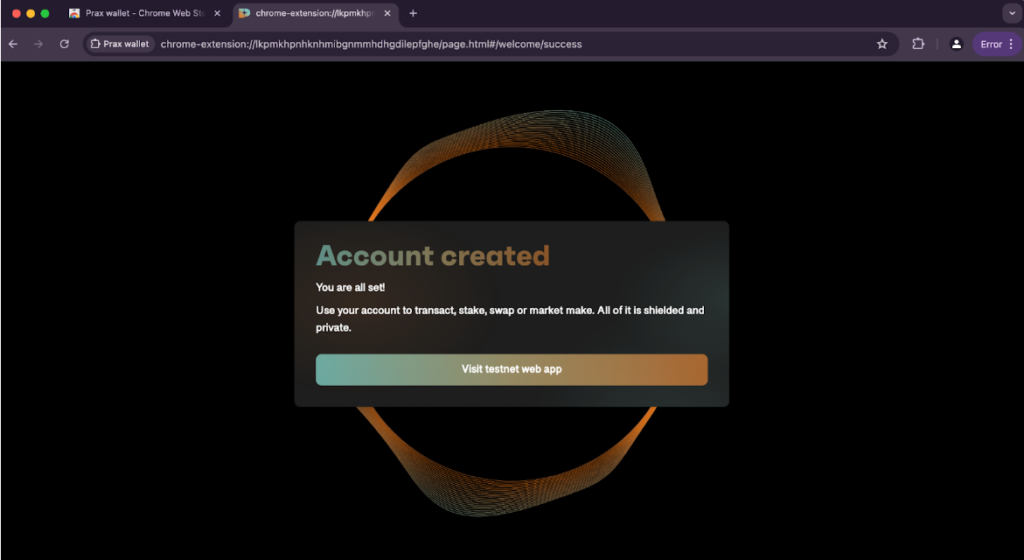
Task: Open the Error Chrome menu button
Action: click(996, 44)
